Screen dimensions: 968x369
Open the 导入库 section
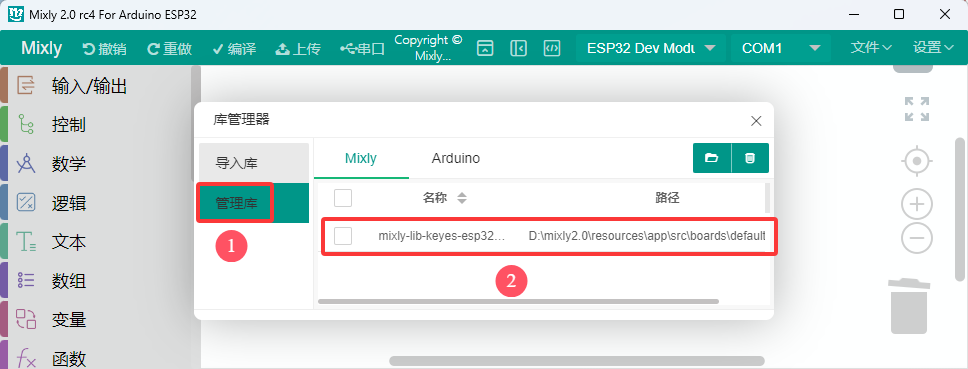(x=254, y=163)
